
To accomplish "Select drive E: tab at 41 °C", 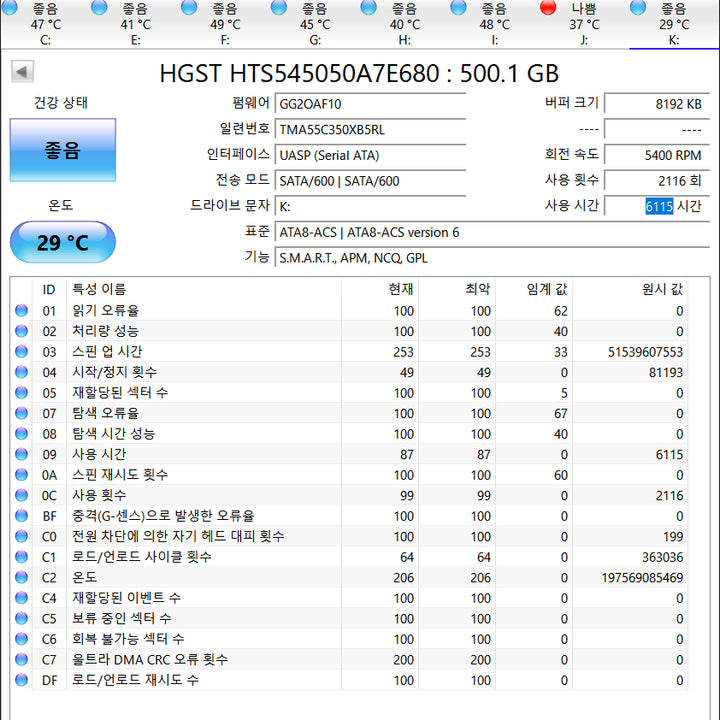I will 135,24.
